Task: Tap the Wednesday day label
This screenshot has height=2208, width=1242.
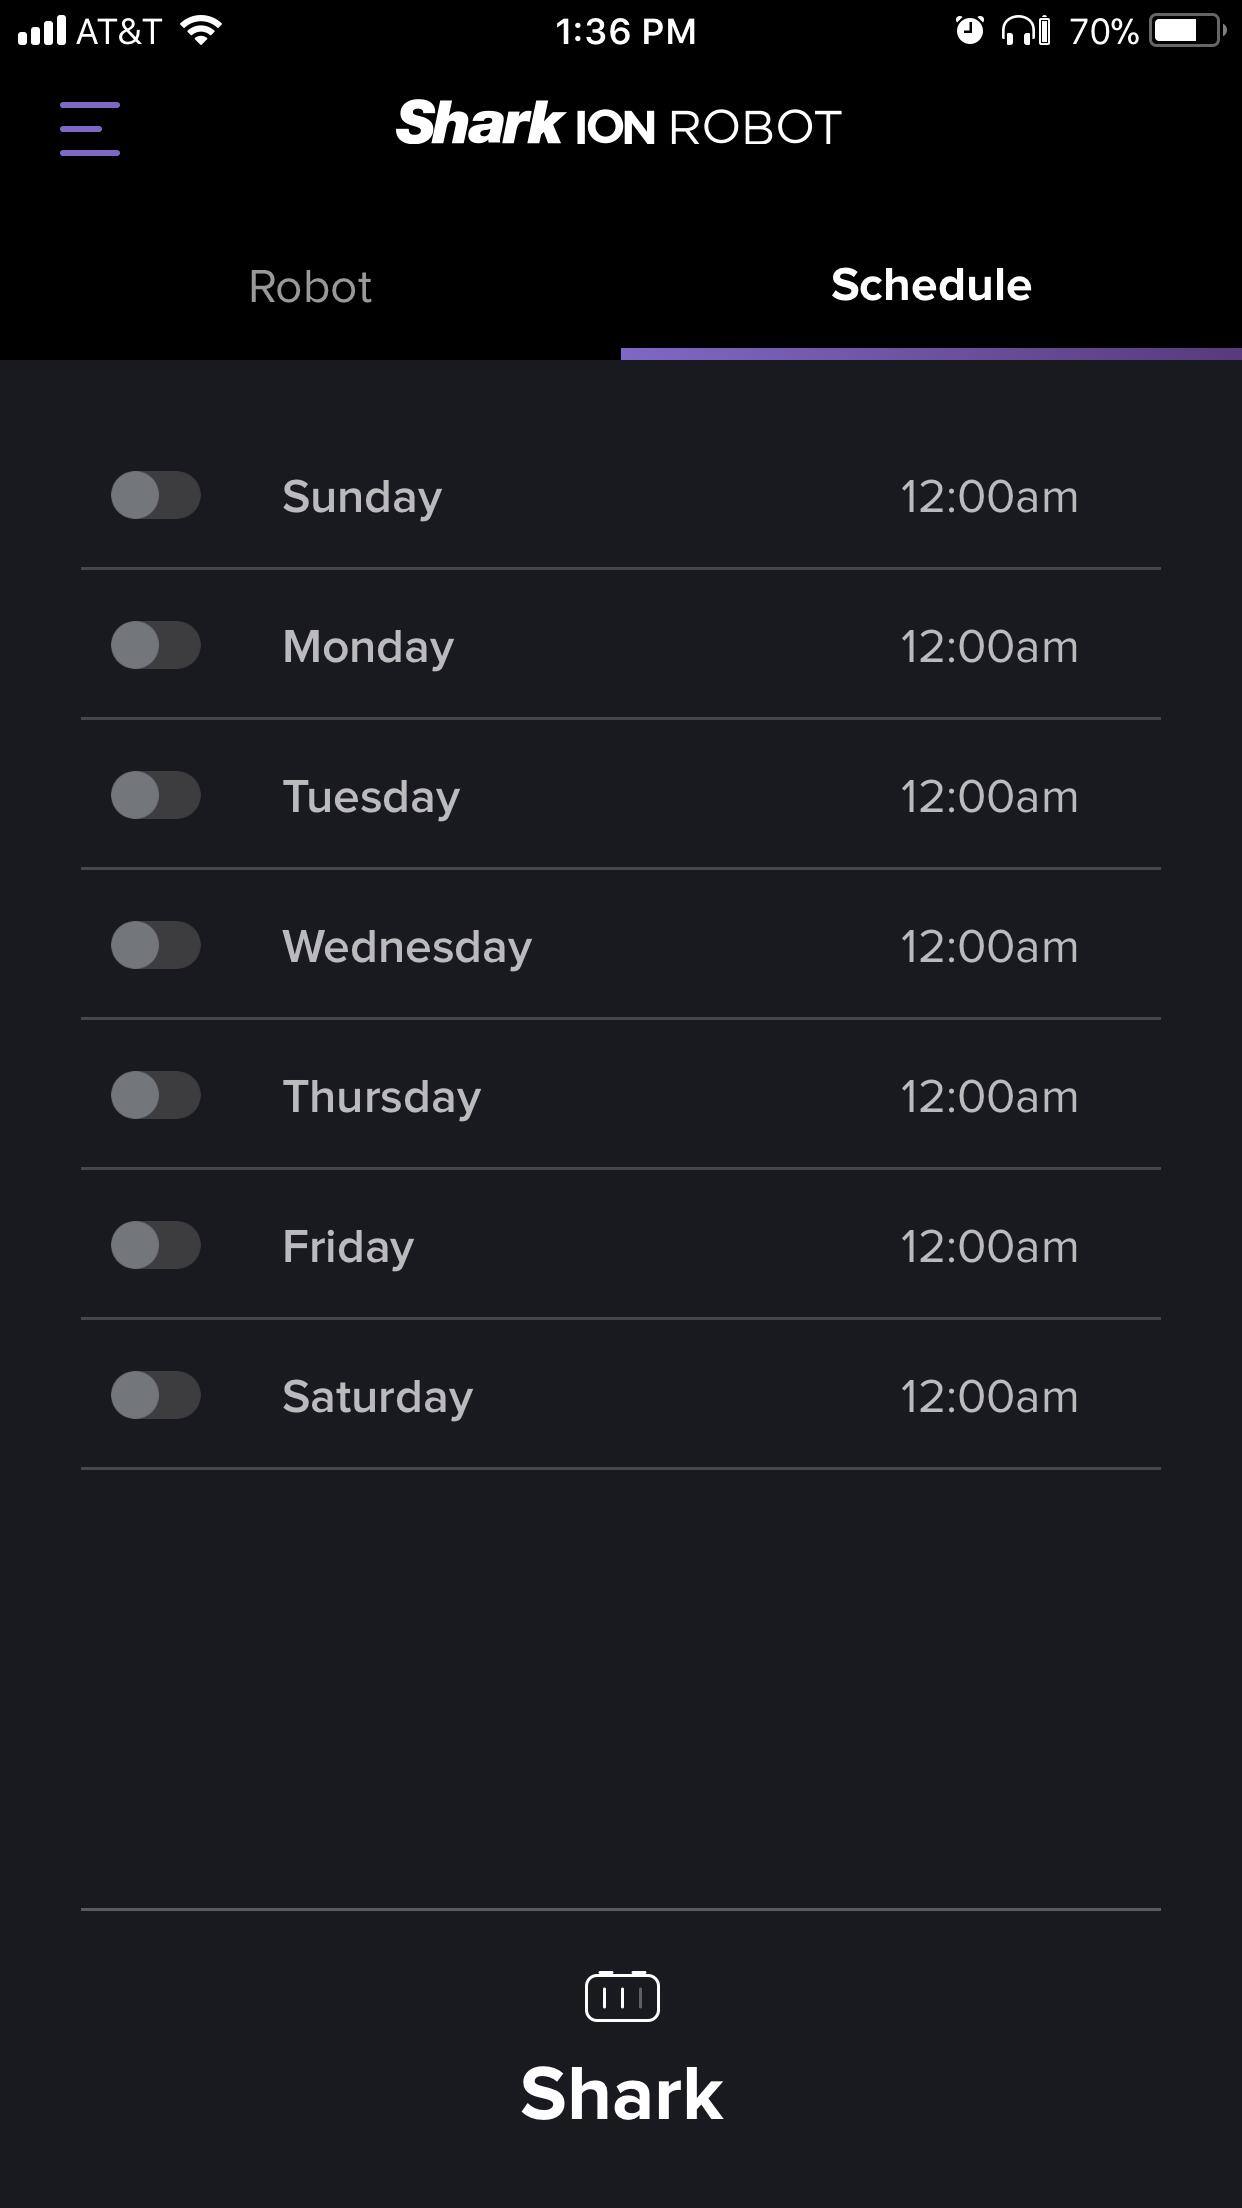Action: (x=407, y=947)
